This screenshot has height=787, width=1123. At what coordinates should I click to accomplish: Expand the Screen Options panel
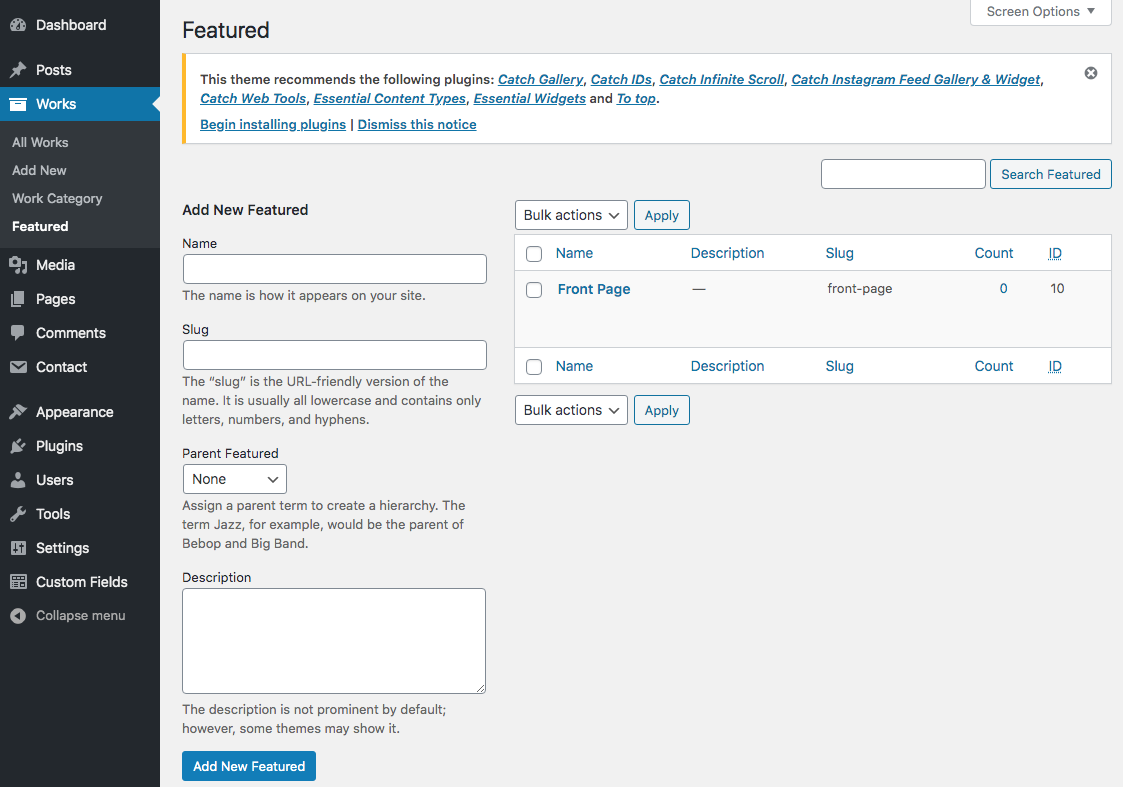pyautogui.click(x=1041, y=11)
